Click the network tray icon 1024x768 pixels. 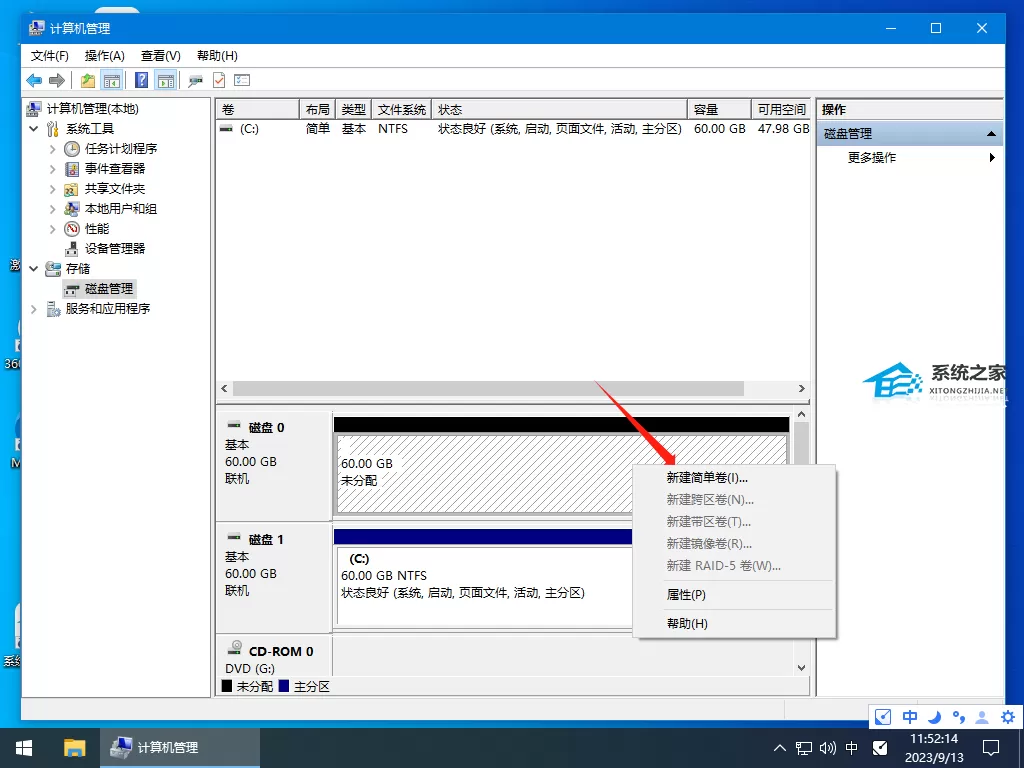pos(804,748)
